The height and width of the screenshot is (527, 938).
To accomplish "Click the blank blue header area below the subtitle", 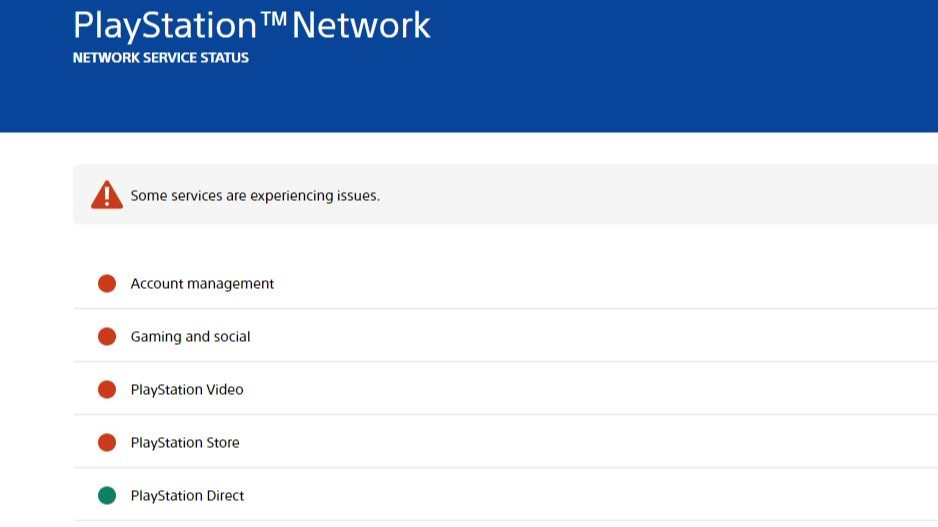I will tap(500, 100).
